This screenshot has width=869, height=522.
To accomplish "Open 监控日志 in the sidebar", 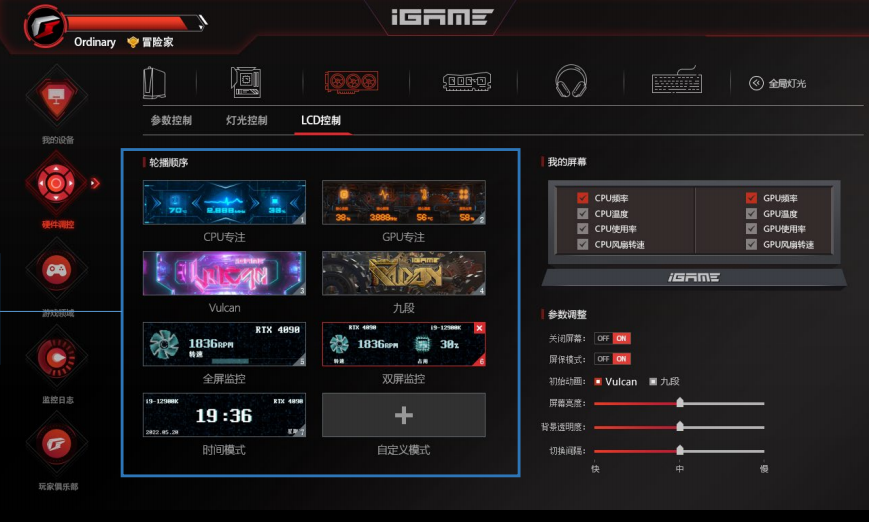I will point(57,357).
